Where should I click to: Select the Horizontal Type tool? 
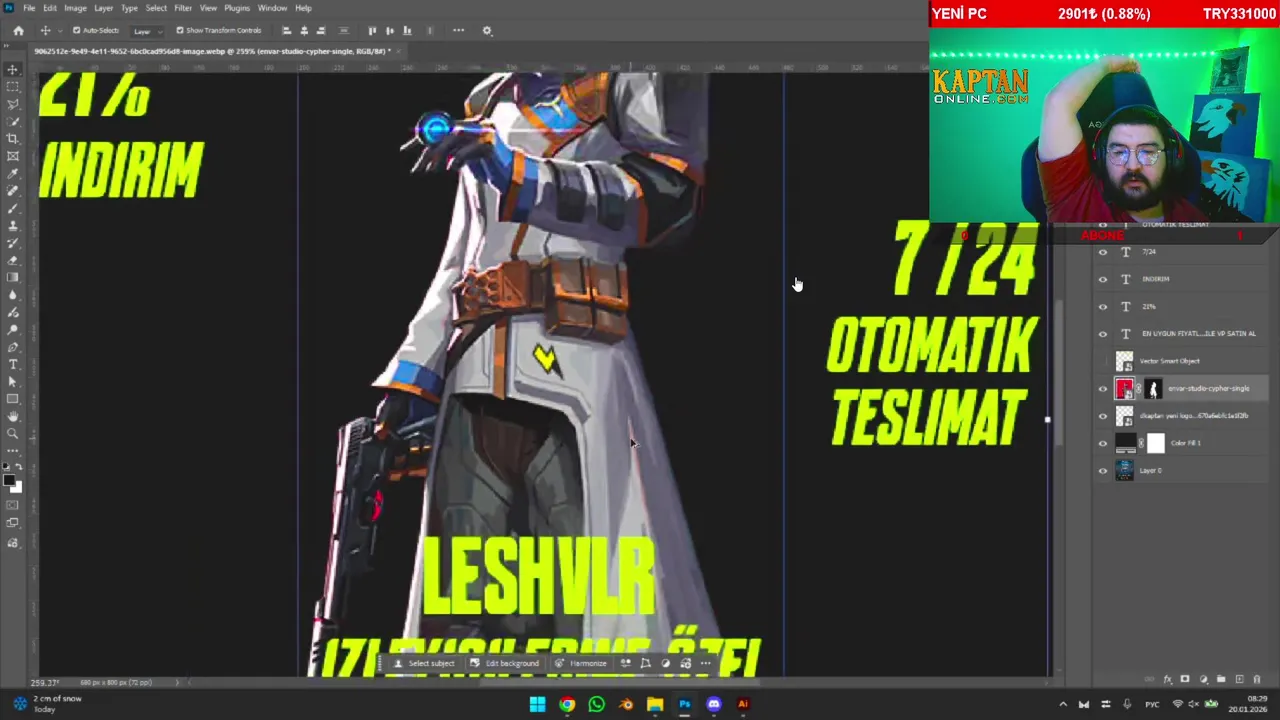[x=13, y=364]
